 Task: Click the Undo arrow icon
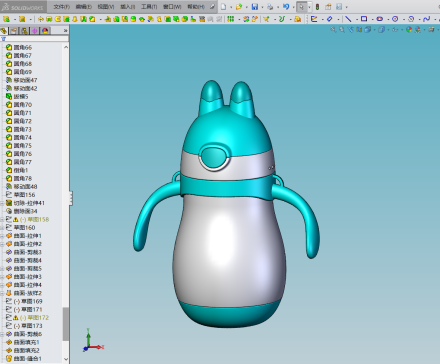point(286,7)
